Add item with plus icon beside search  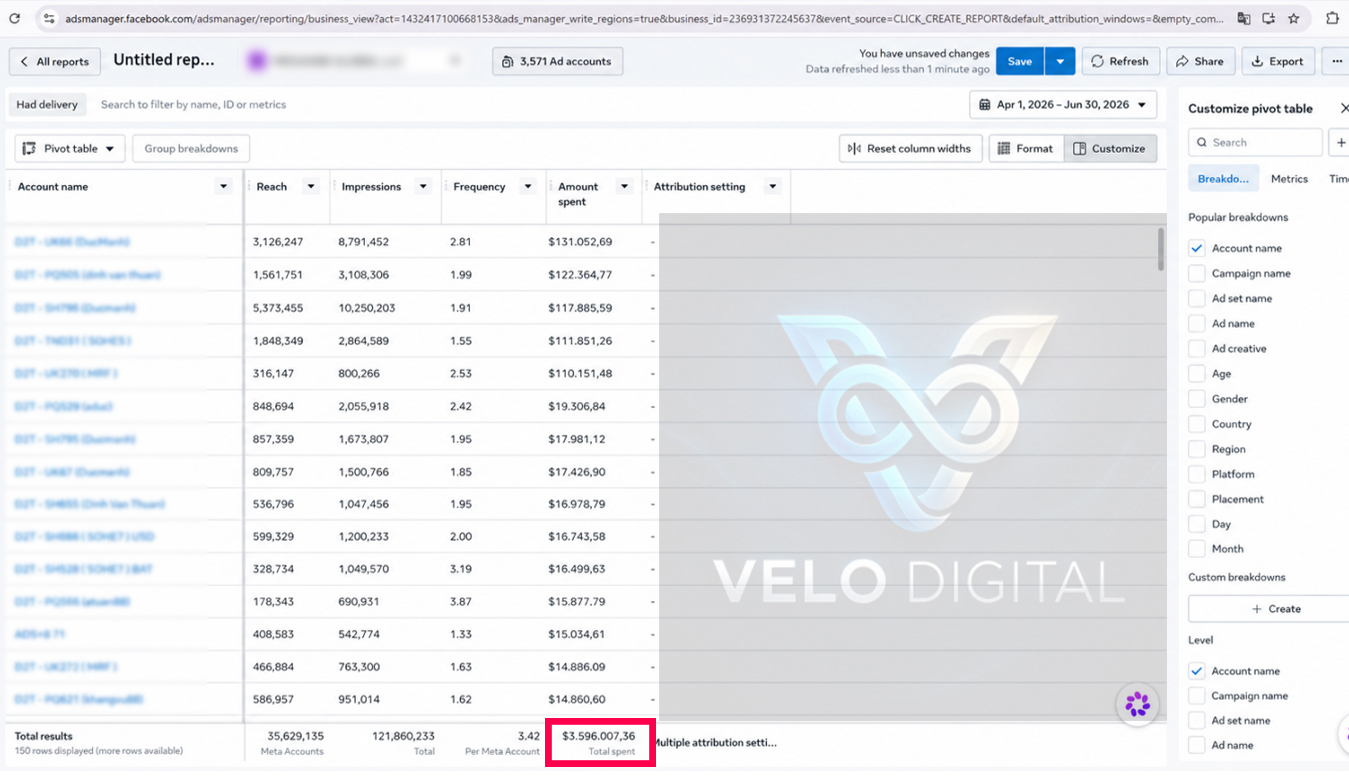coord(1340,143)
